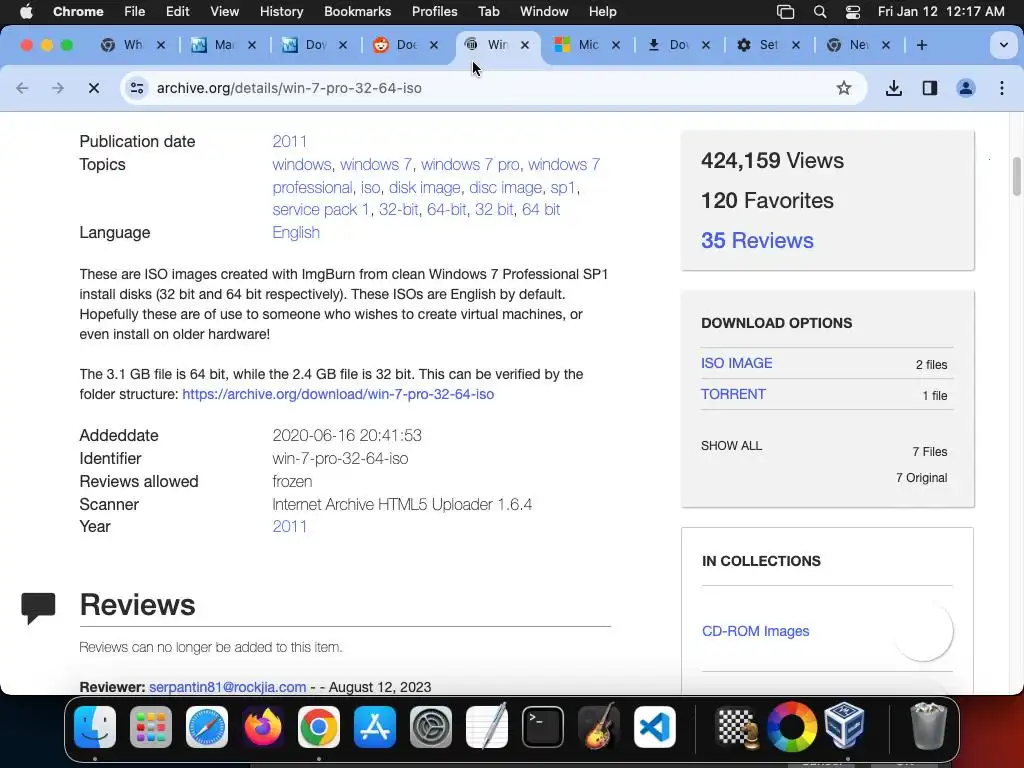This screenshot has width=1024, height=768.
Task: Go back to the previous page
Action: click(22, 88)
